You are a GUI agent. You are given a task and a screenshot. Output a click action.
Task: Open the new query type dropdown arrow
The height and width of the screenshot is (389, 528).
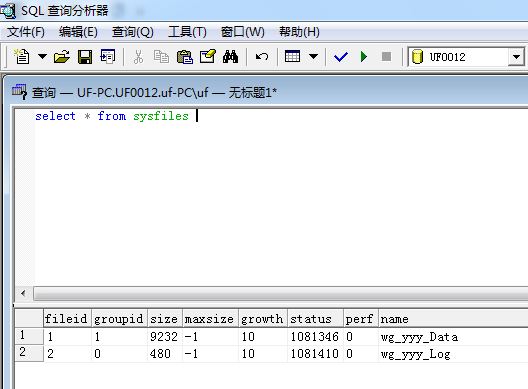coord(42,56)
